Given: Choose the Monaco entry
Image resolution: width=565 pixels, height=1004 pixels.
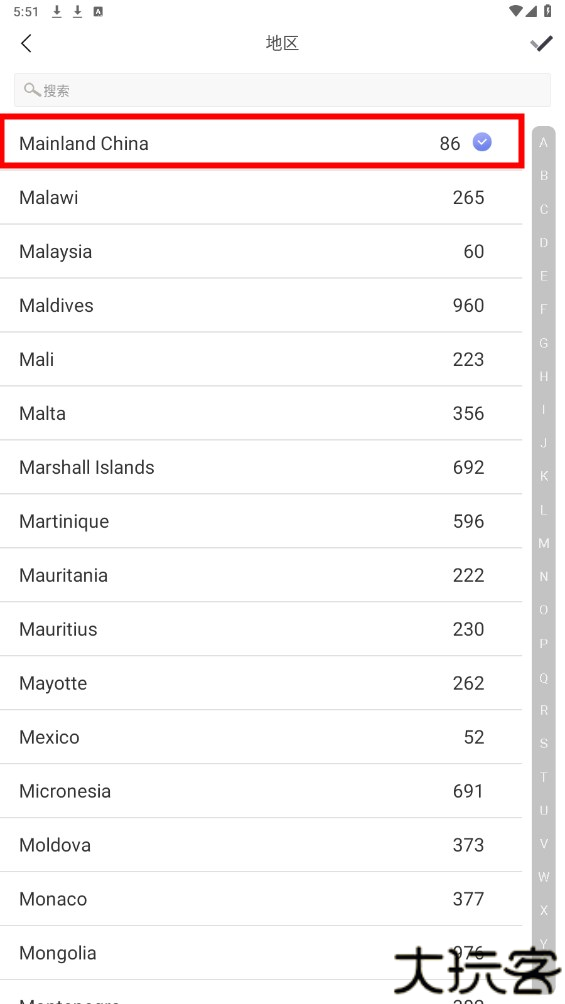Looking at the screenshot, I should coord(261,898).
